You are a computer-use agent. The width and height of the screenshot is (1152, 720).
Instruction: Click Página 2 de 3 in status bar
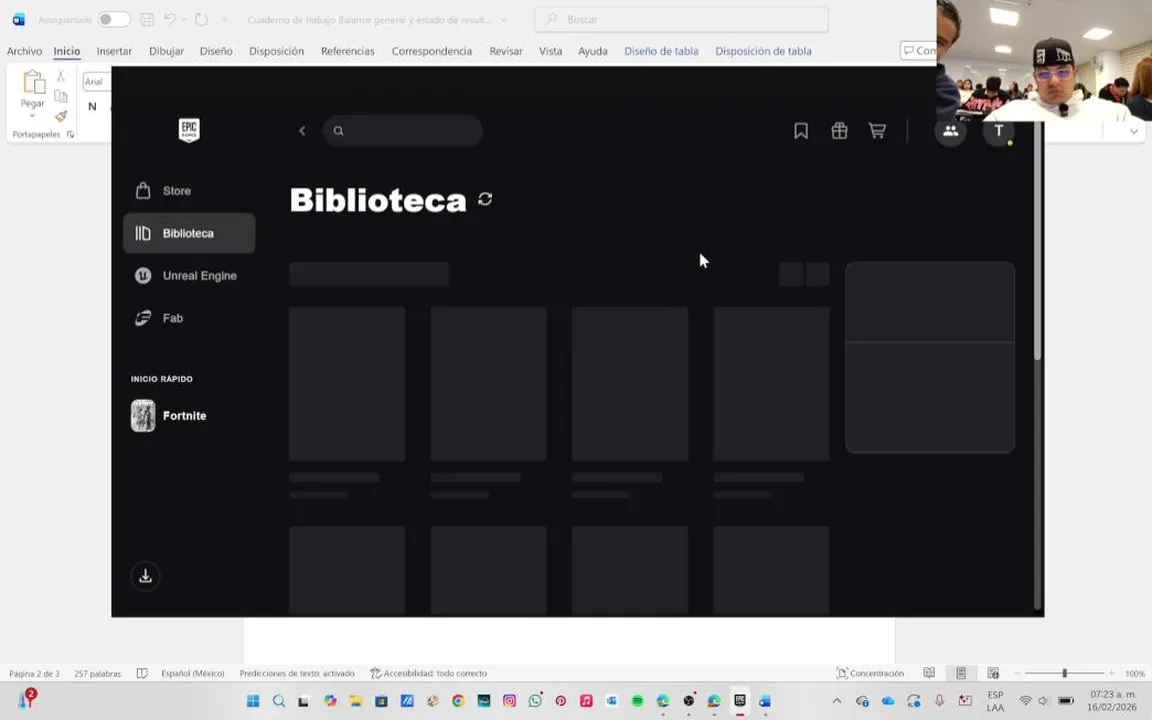point(34,673)
